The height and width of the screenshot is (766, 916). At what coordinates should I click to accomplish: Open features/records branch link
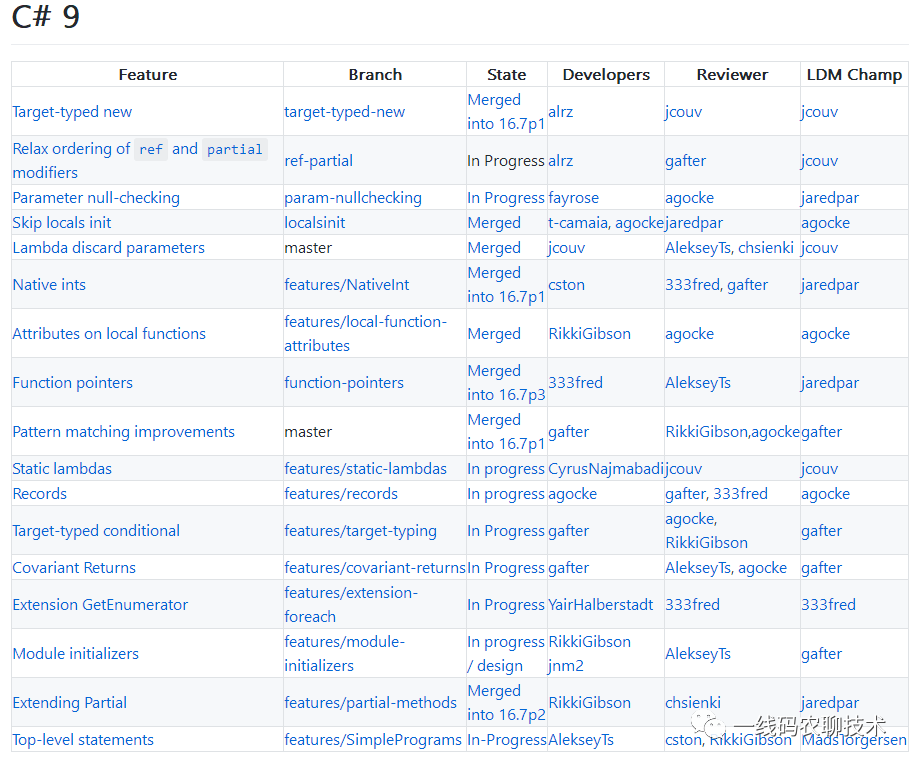point(341,494)
